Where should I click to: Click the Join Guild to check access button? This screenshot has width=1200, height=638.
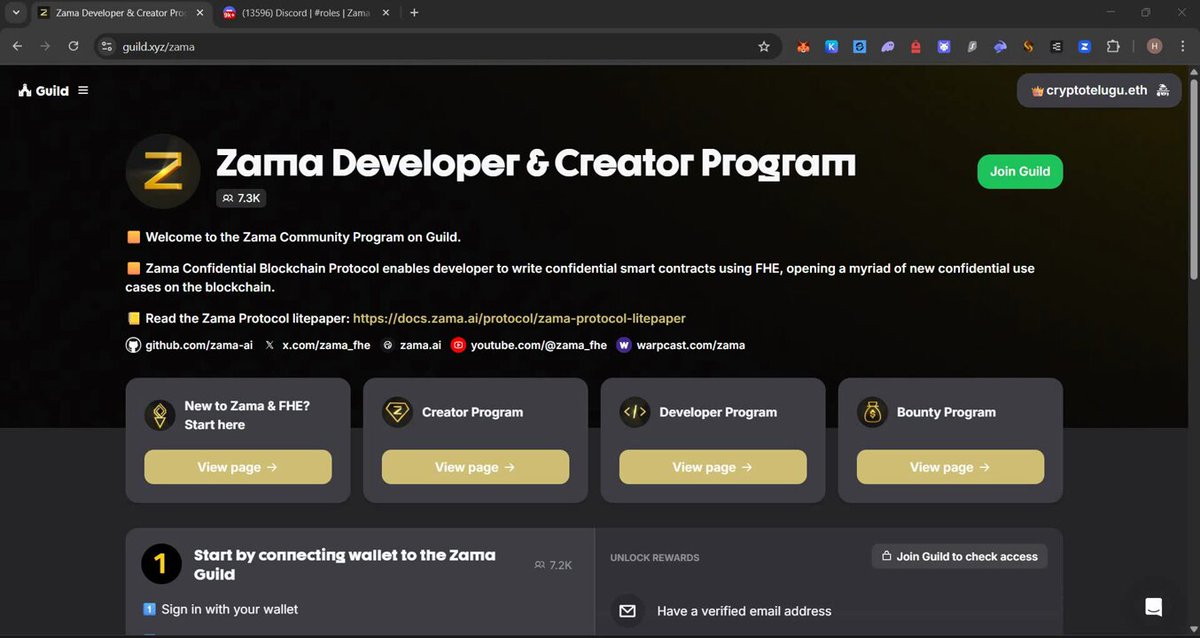[x=959, y=556]
